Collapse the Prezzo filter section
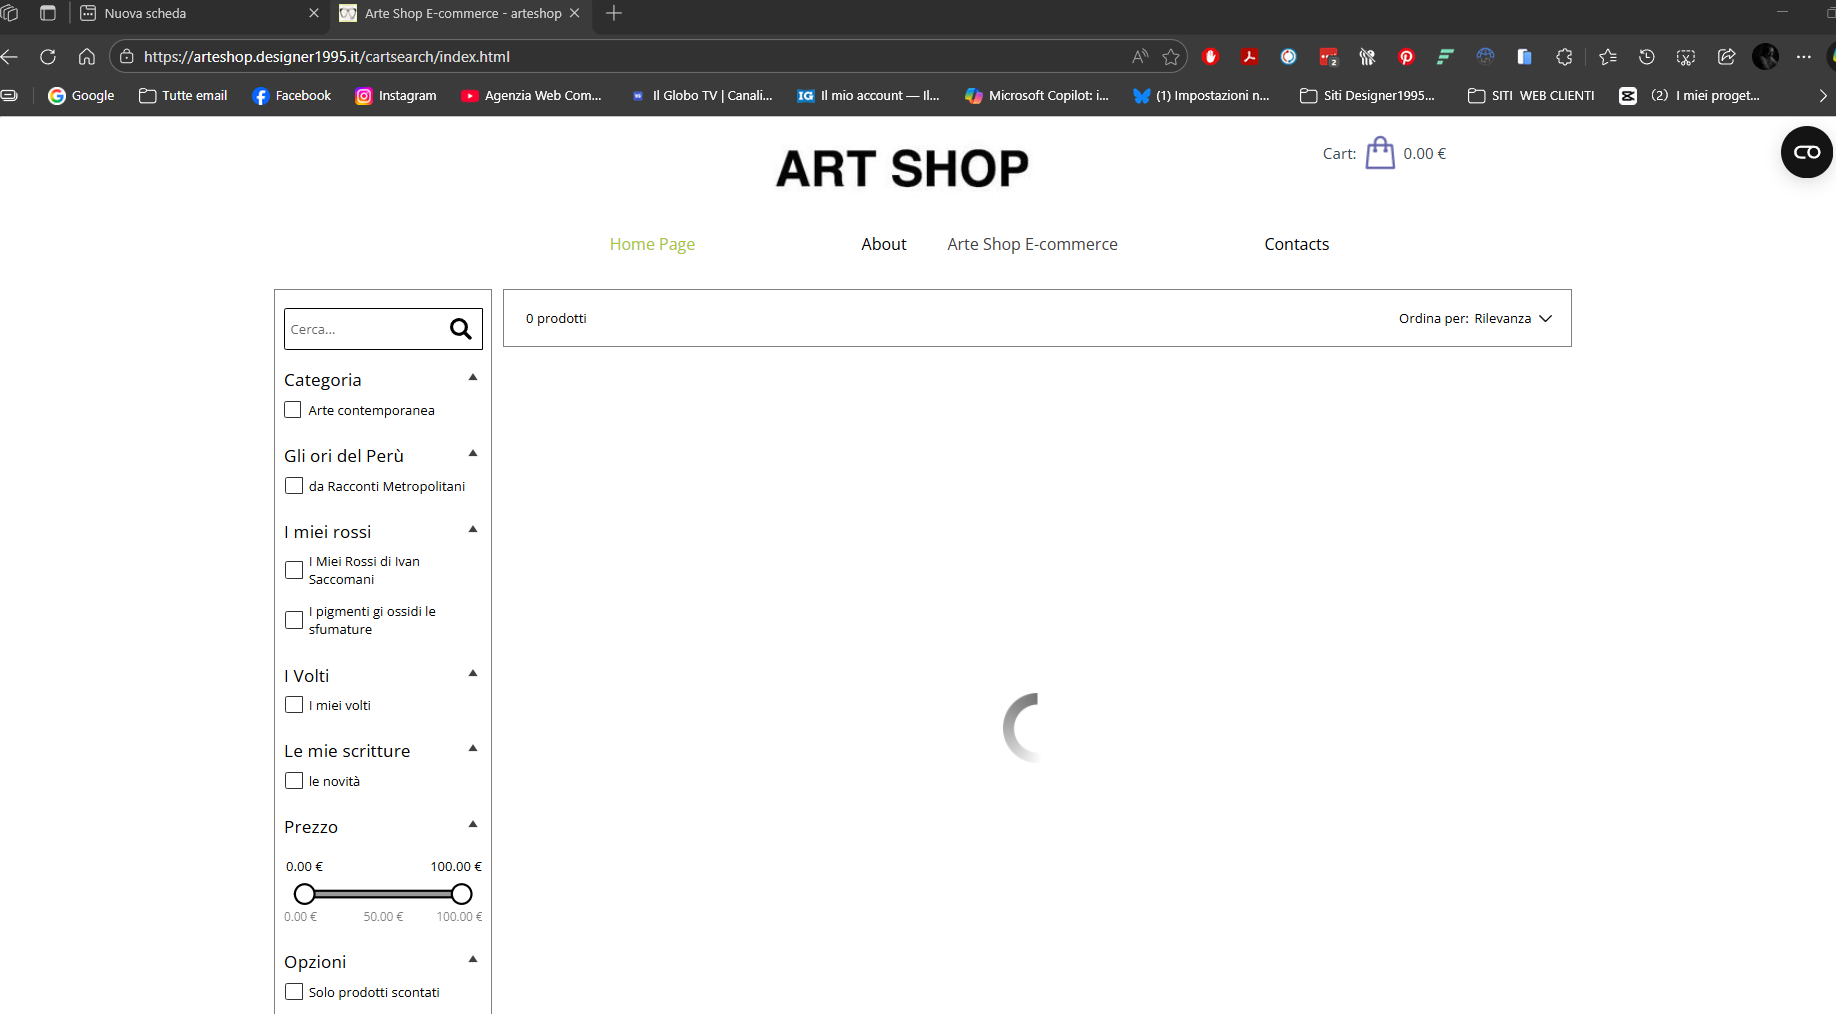This screenshot has height=1014, width=1836. [x=473, y=825]
